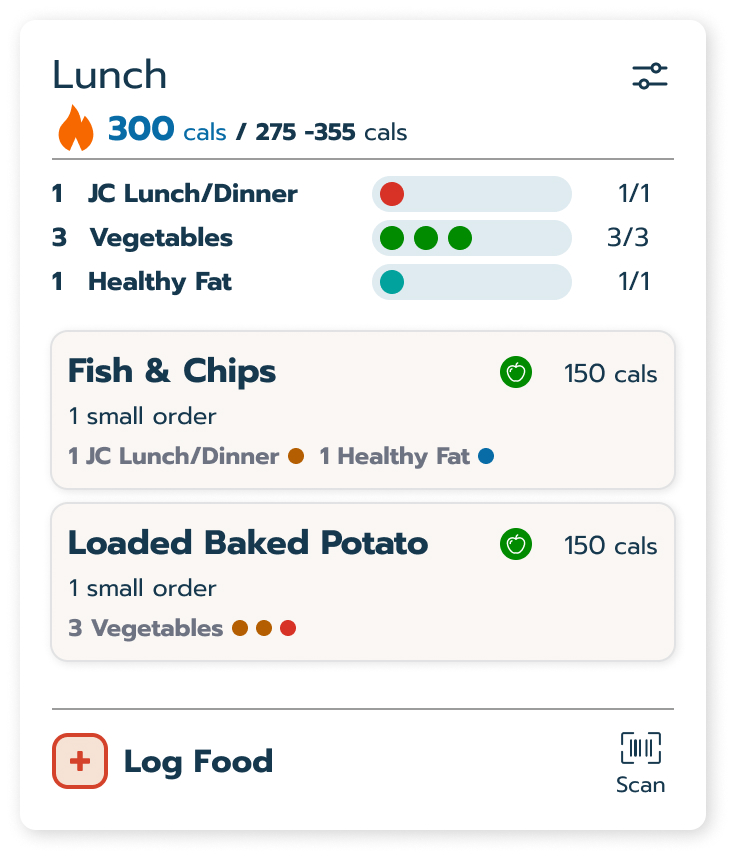This screenshot has height=858, width=734.
Task: Click the Scan text label
Action: pos(640,785)
